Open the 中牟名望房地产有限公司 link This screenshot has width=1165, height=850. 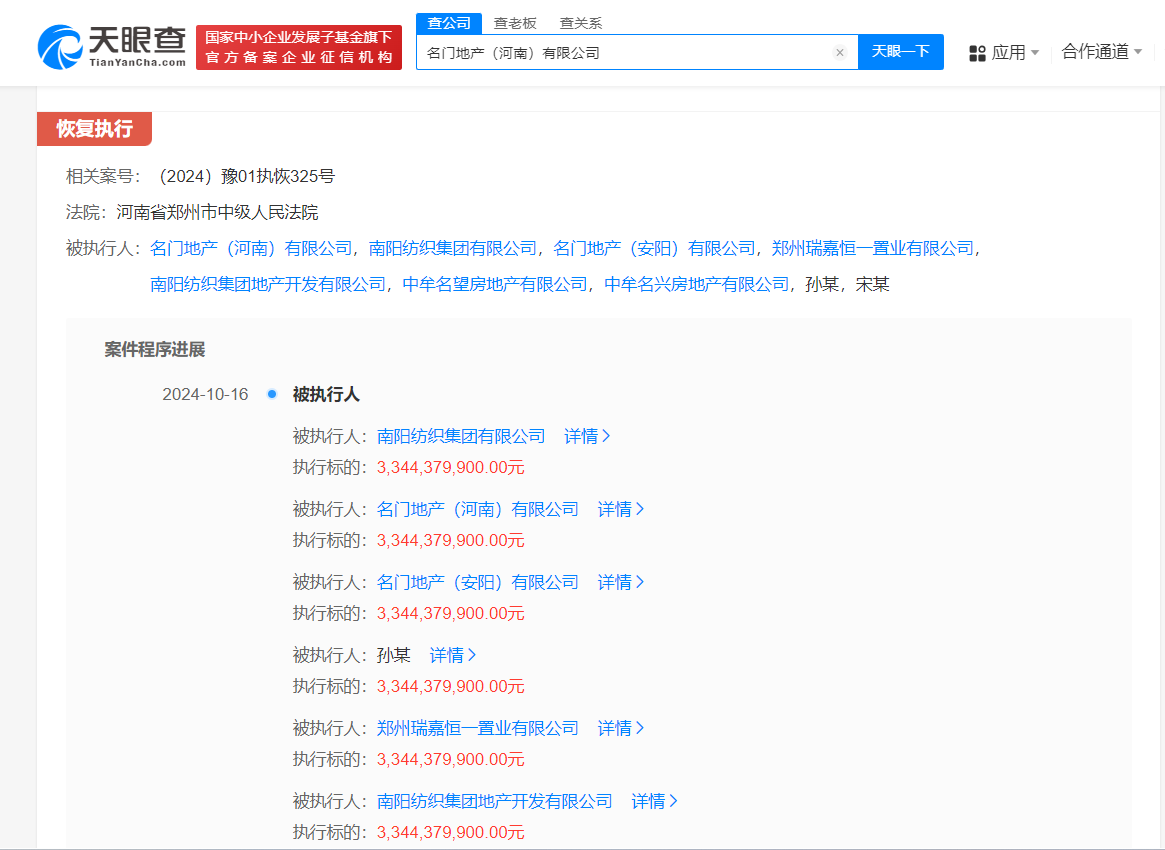click(x=495, y=285)
